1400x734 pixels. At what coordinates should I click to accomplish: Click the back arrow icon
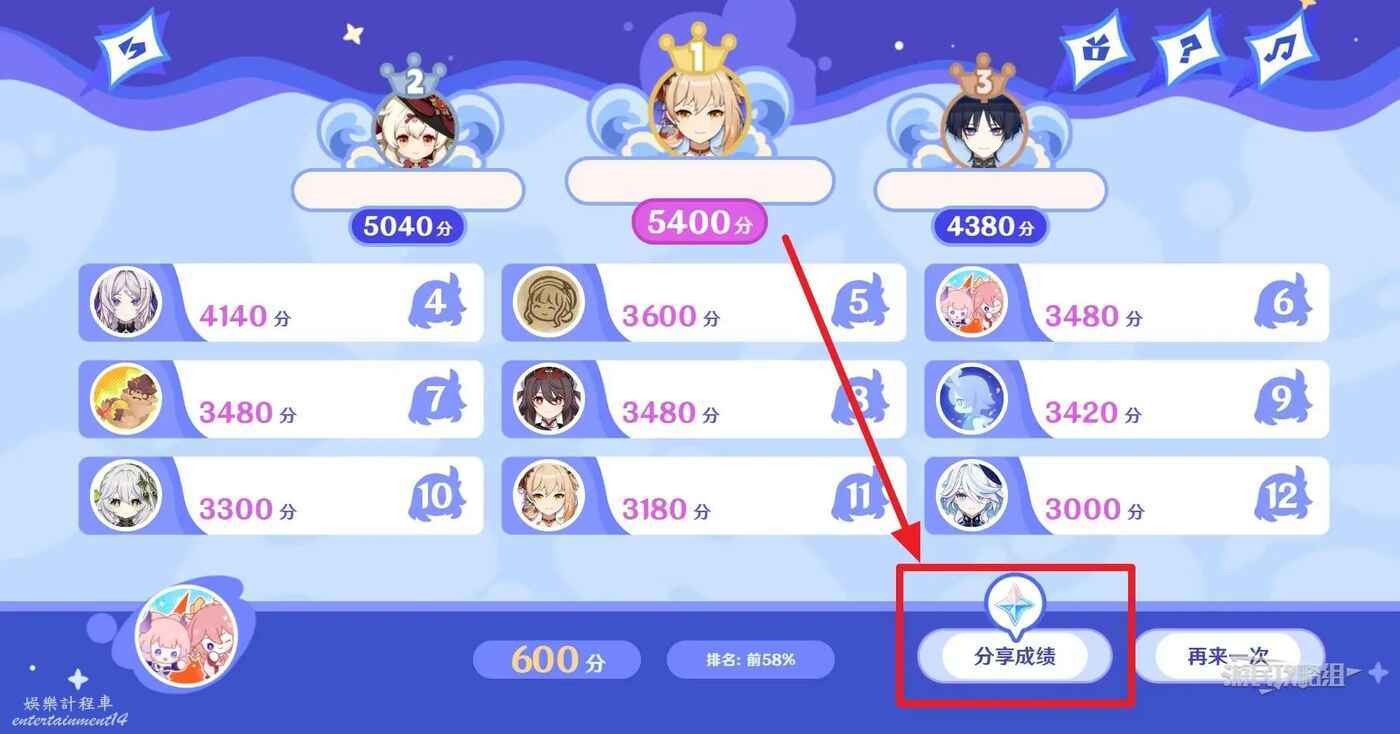pyautogui.click(x=132, y=50)
